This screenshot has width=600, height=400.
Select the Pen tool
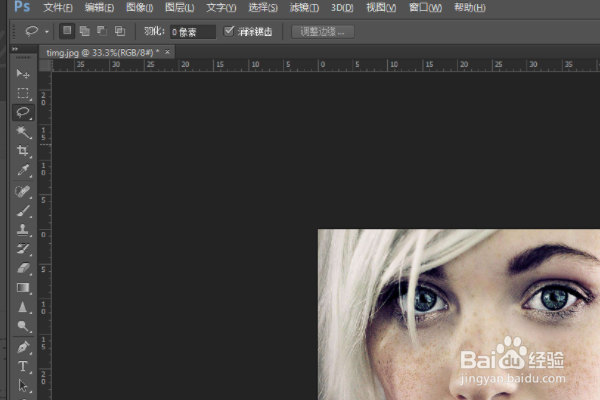pos(23,347)
